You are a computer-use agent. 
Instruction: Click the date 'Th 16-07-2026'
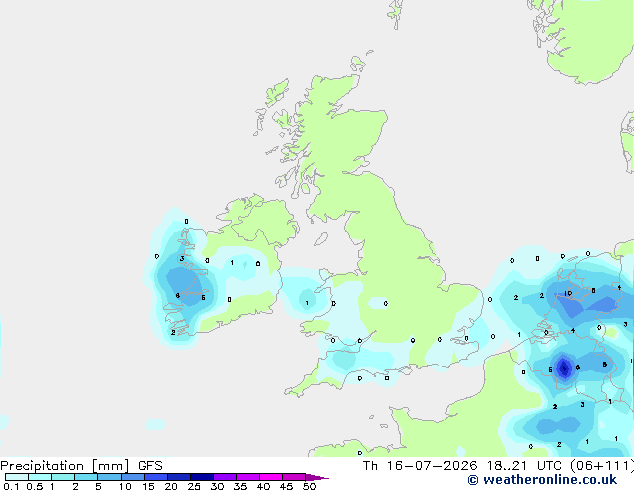[x=420, y=466]
